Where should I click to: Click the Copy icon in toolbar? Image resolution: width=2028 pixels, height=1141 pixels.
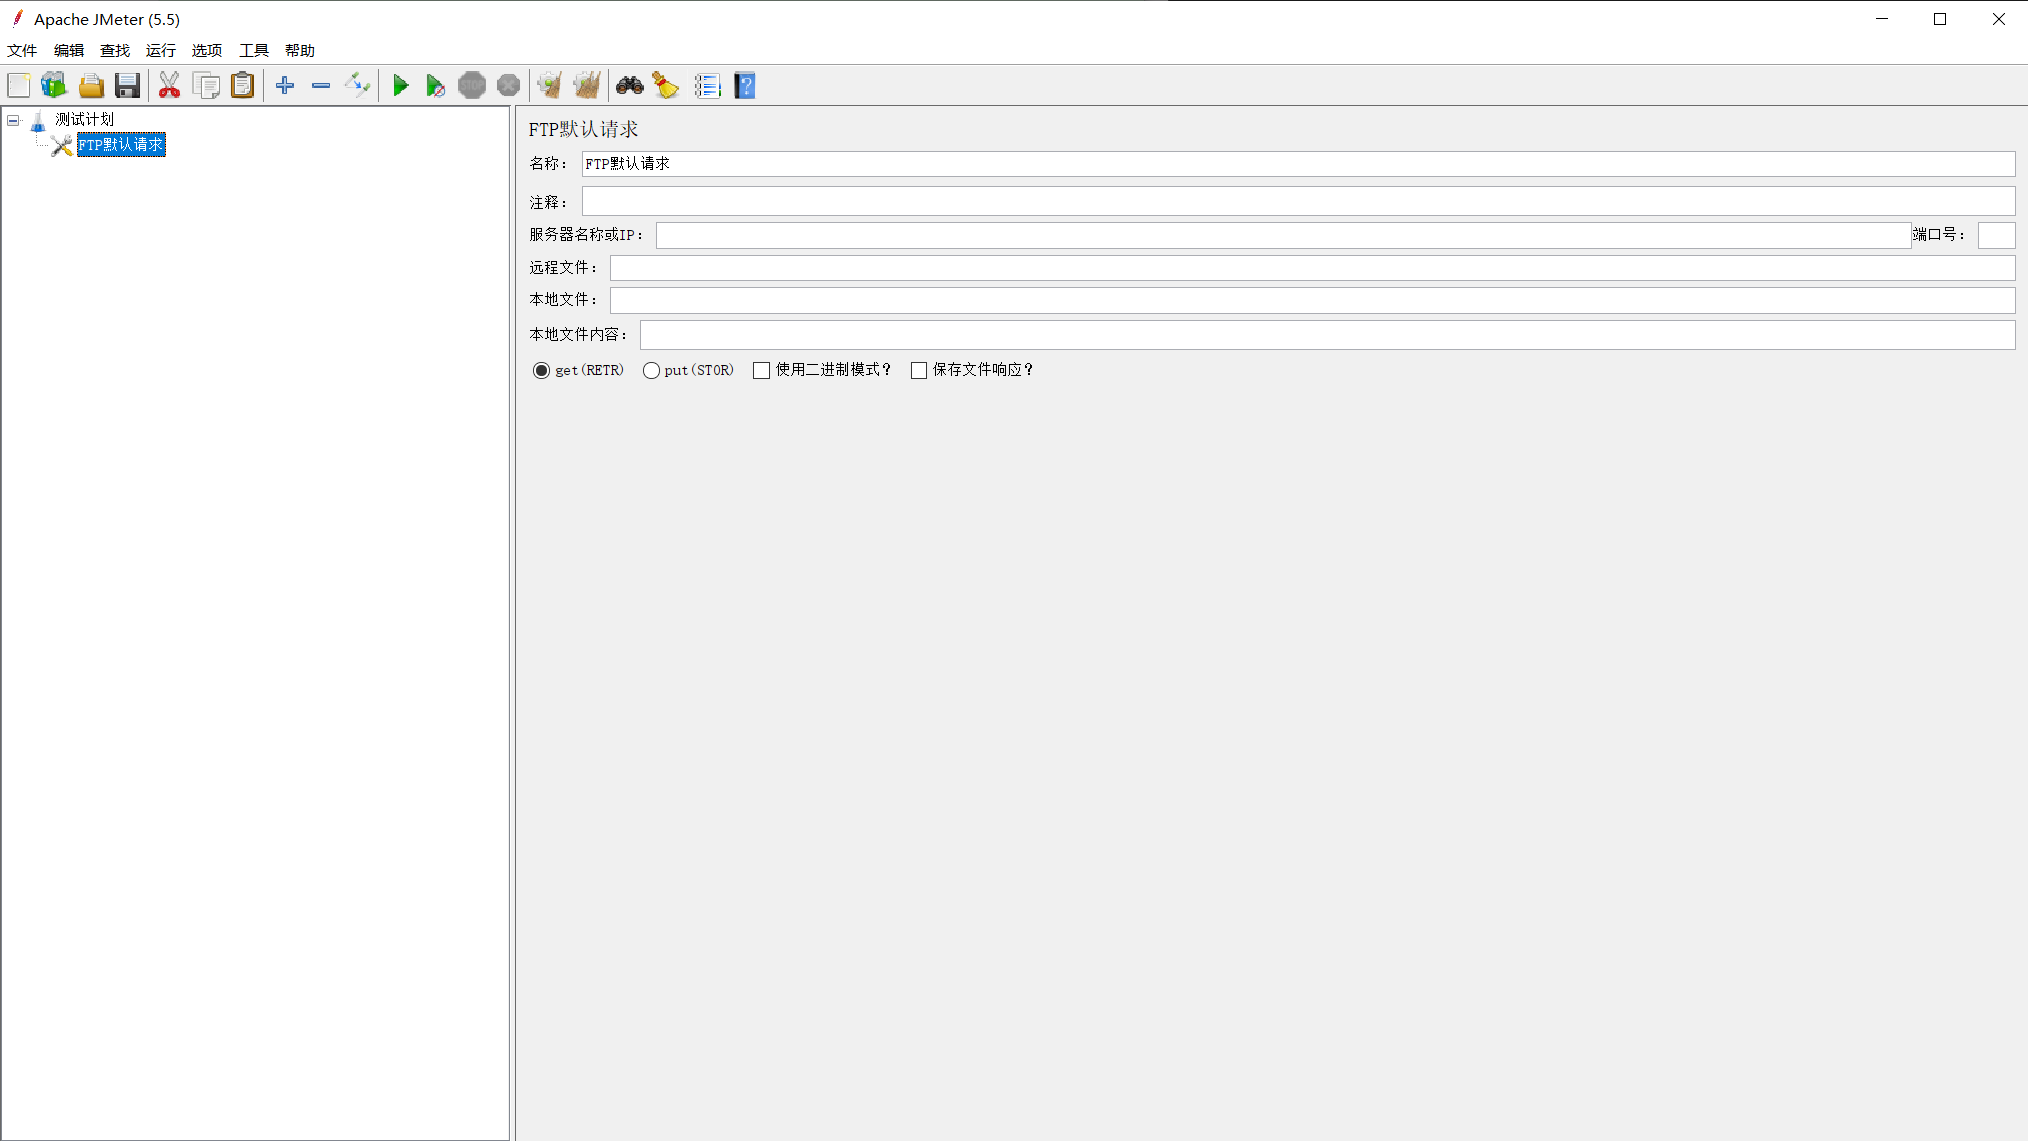[206, 86]
